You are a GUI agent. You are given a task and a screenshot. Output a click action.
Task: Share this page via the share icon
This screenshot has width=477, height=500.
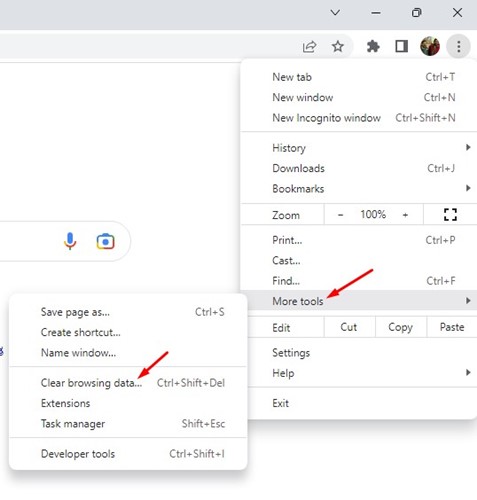[309, 46]
